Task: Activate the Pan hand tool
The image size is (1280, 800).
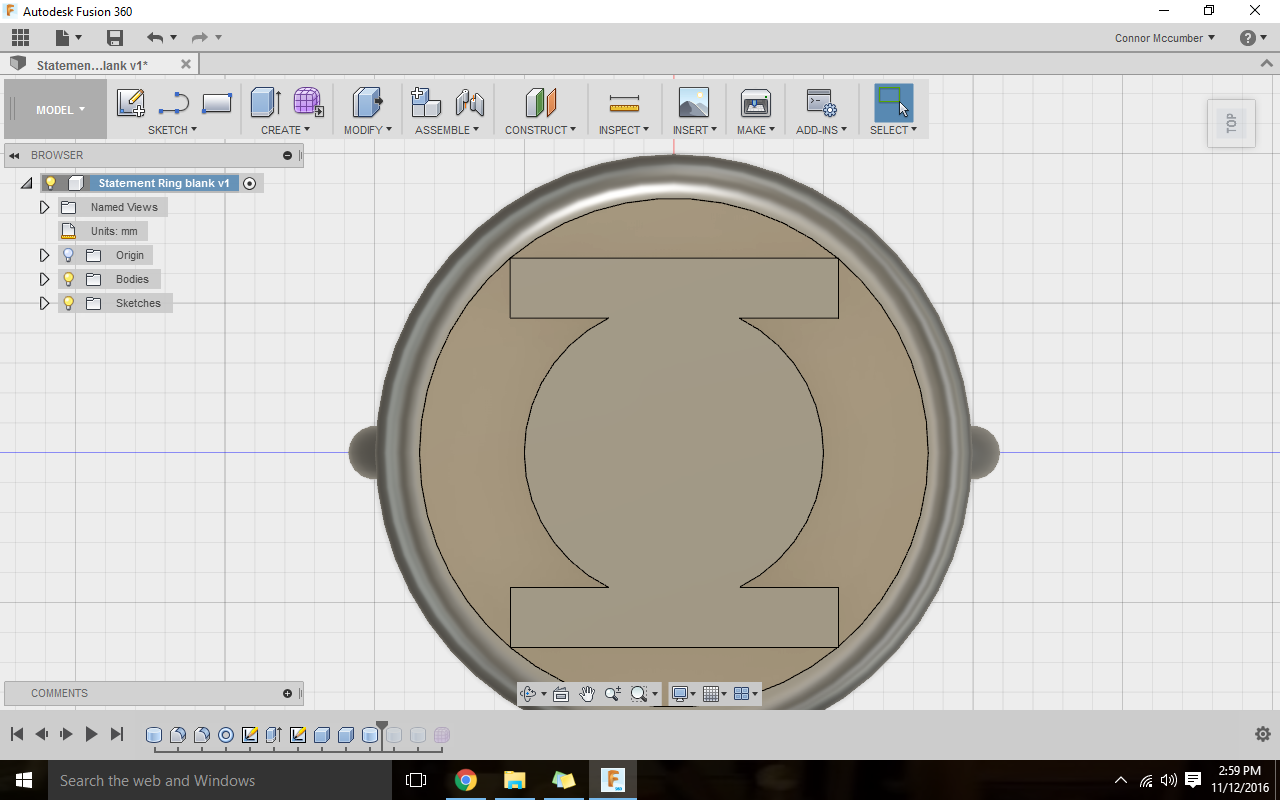Action: pos(587,694)
